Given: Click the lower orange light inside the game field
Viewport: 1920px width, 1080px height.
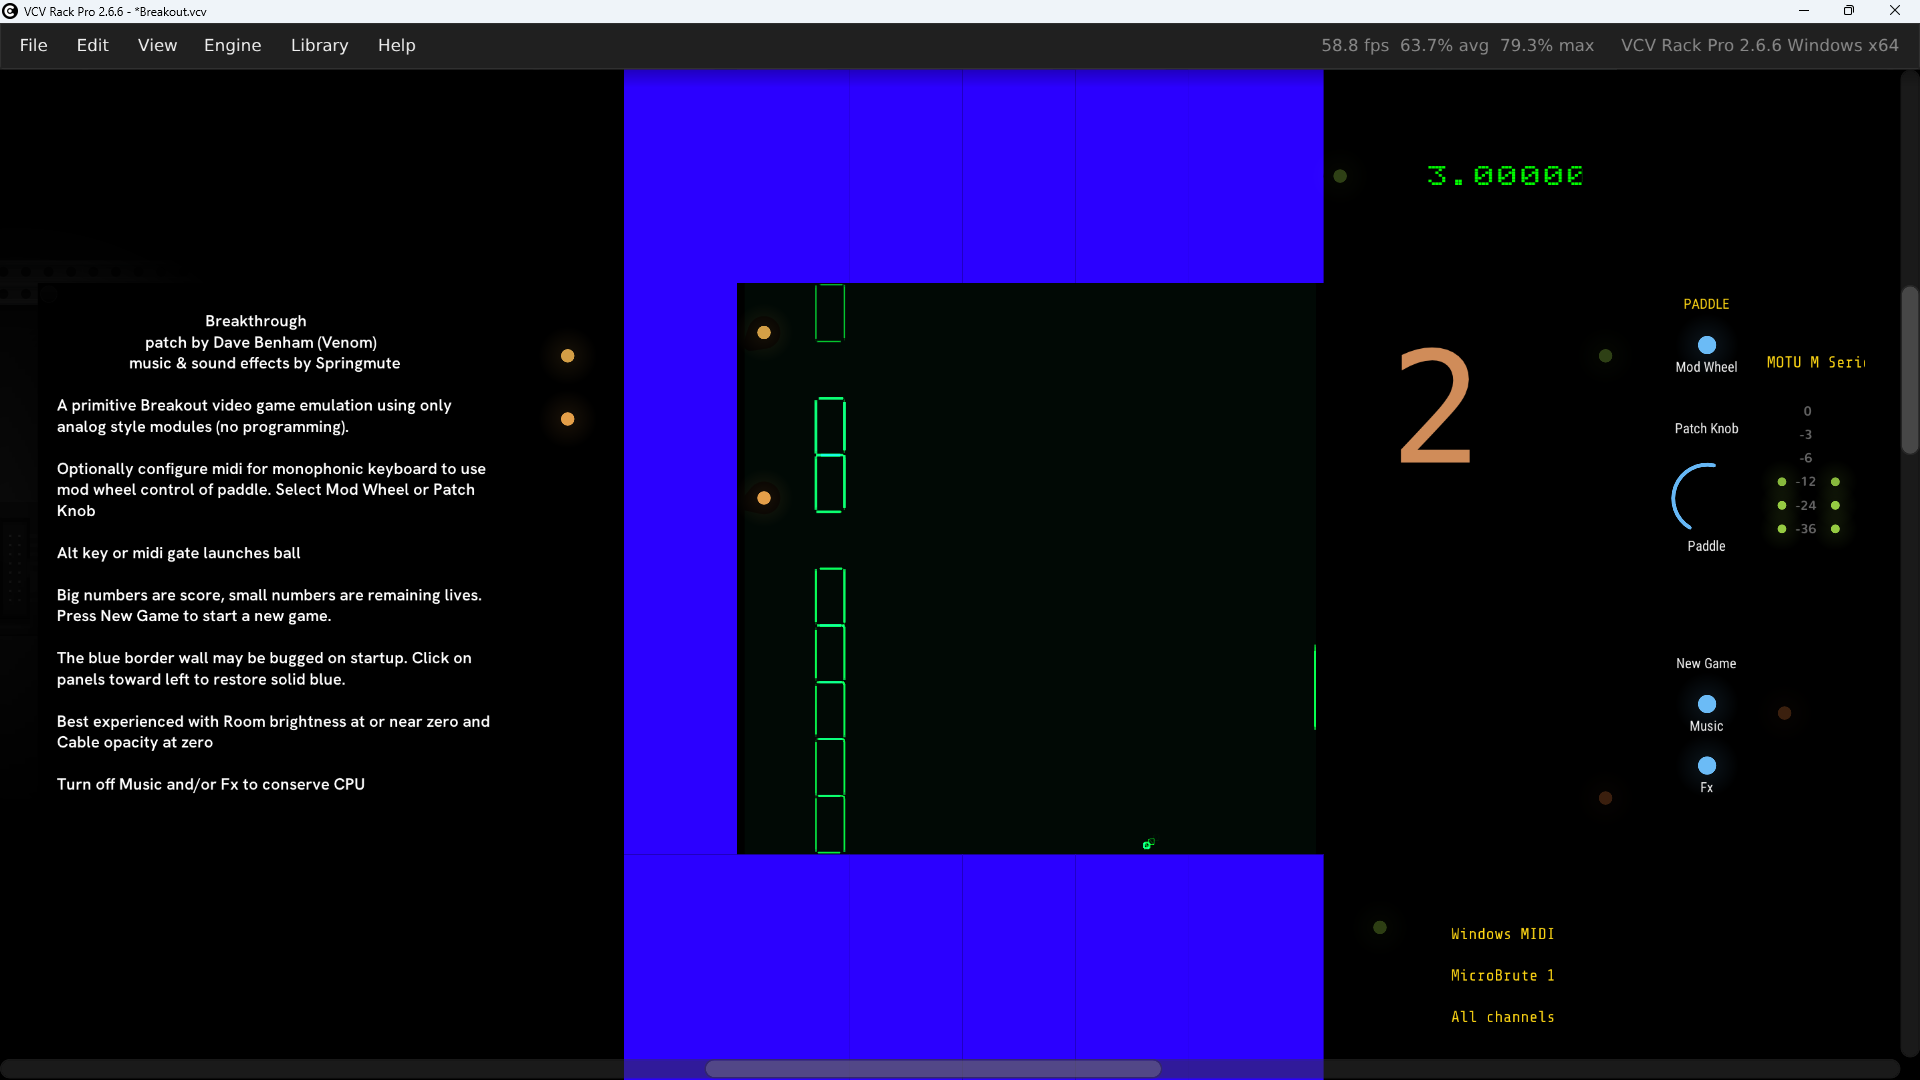Looking at the screenshot, I should (x=764, y=498).
